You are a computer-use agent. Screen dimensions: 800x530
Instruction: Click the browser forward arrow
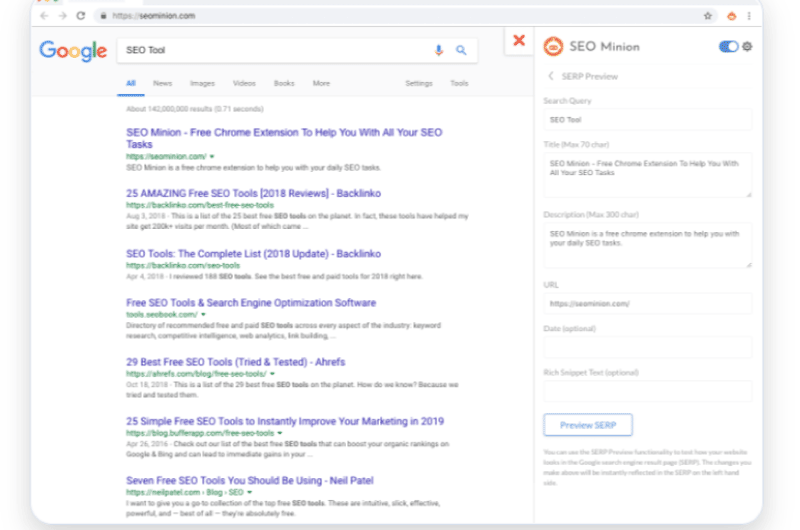[x=62, y=16]
